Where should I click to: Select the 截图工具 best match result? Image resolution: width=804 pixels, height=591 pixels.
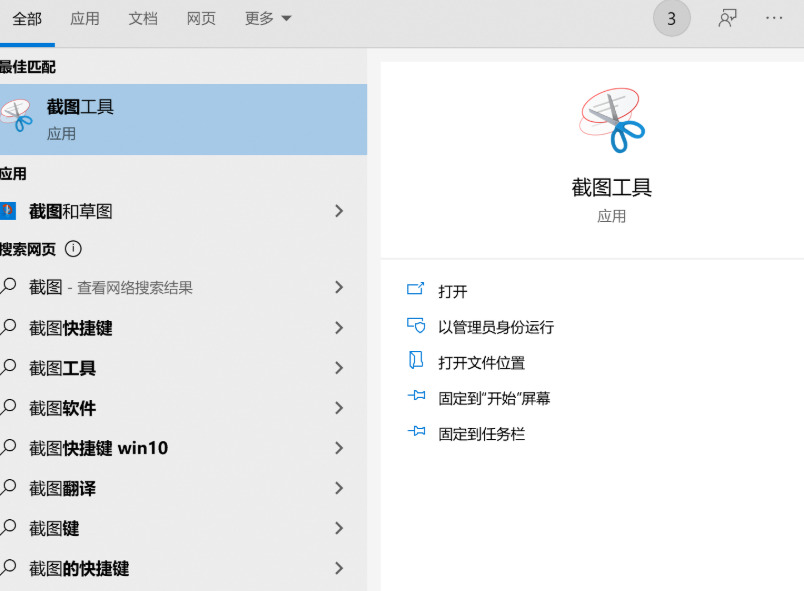pos(183,119)
